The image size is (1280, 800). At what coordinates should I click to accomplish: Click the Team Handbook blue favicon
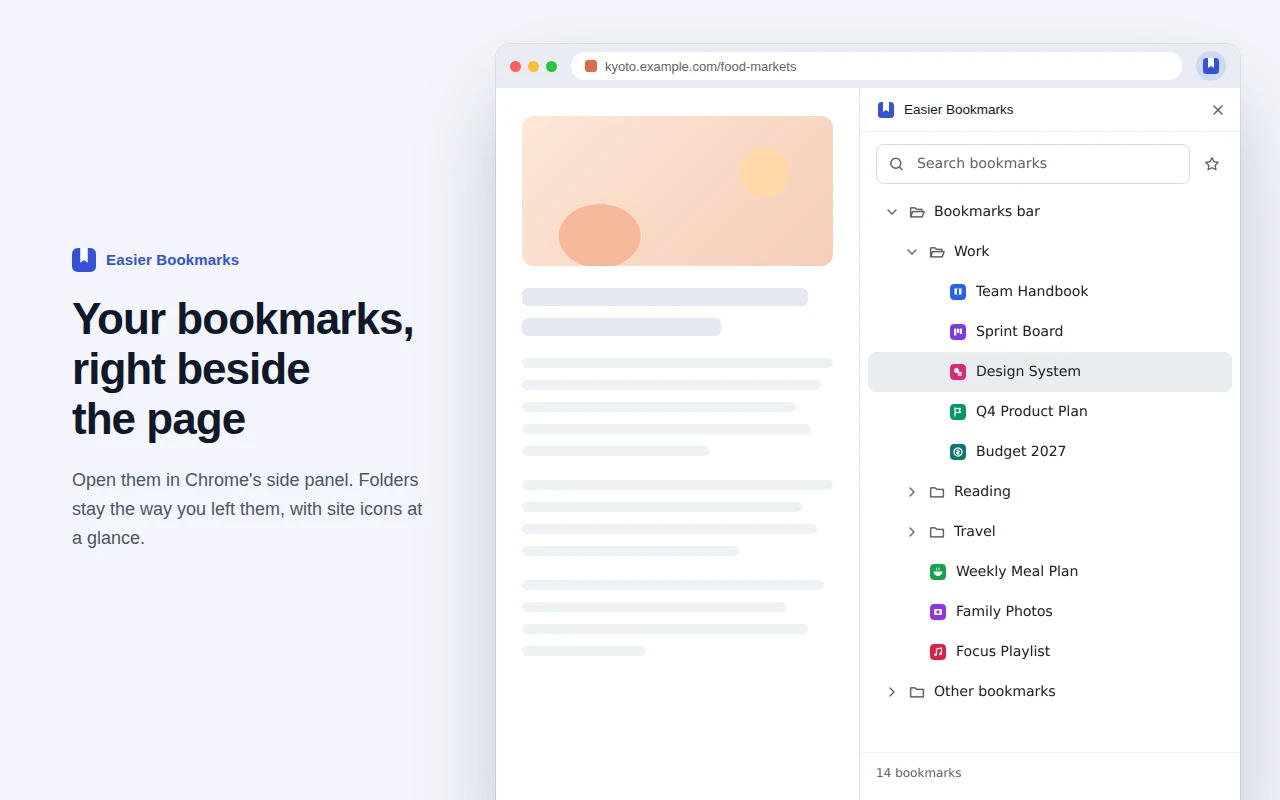coord(958,292)
